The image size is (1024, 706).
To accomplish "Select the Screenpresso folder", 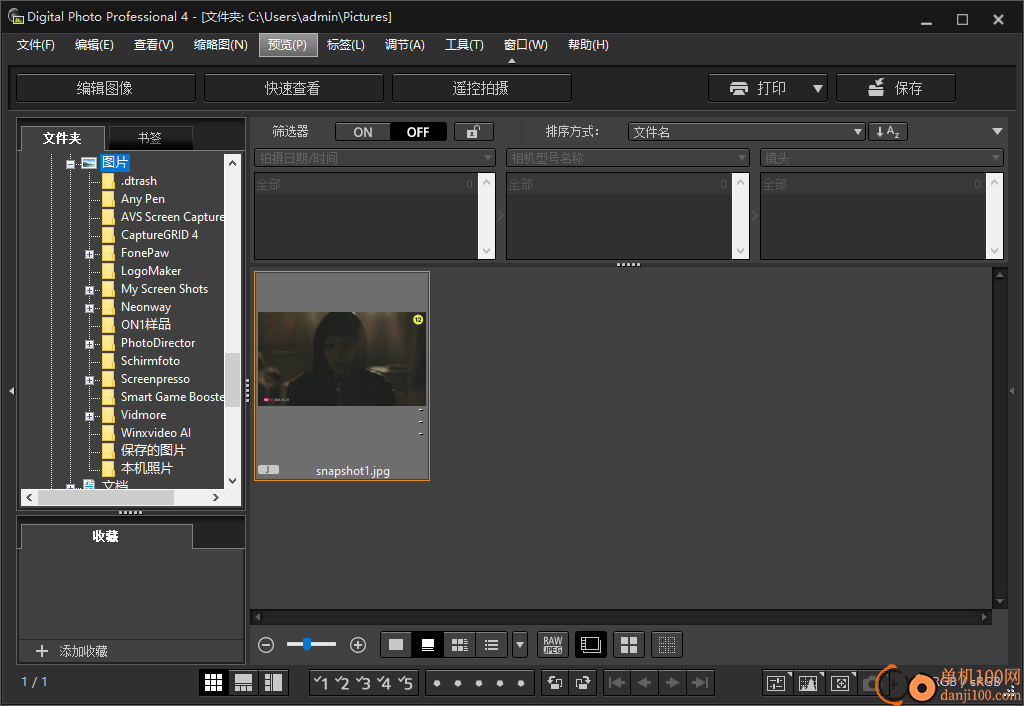I will click(x=155, y=379).
